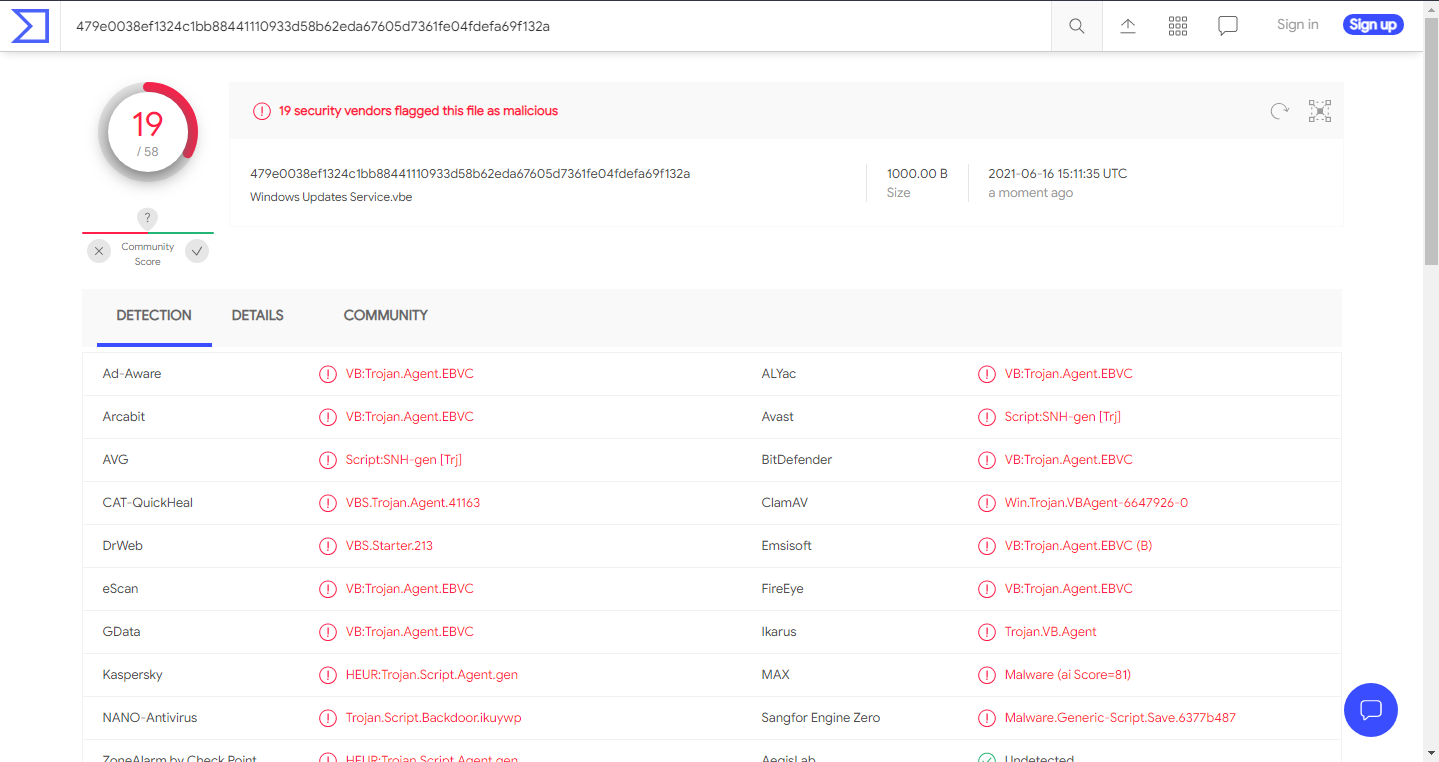Click the AVG result Script:SNH-gen [Trj]
1439x762 pixels.
click(404, 460)
